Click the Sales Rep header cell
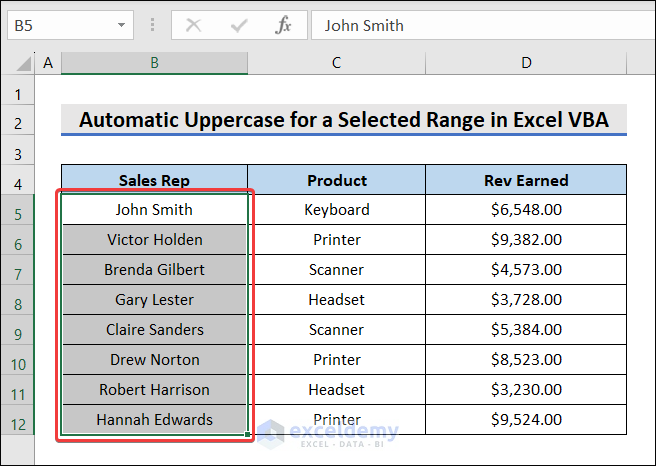 click(154, 181)
